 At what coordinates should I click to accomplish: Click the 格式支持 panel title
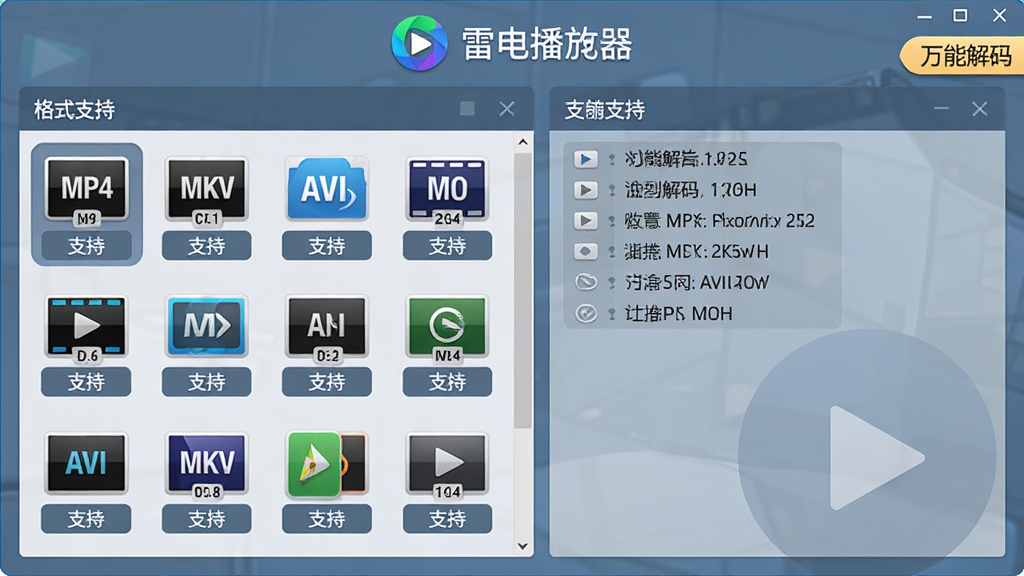(x=74, y=109)
